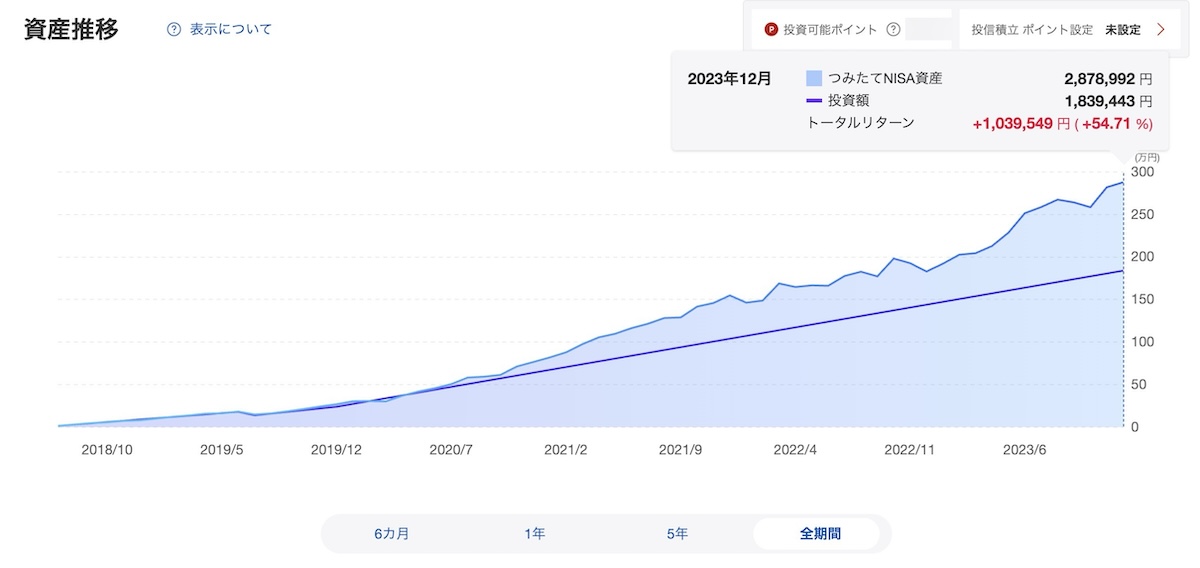Screen dimensions: 1200x568
Task: Click the 50 y-axis value
Action: pos(1141,384)
